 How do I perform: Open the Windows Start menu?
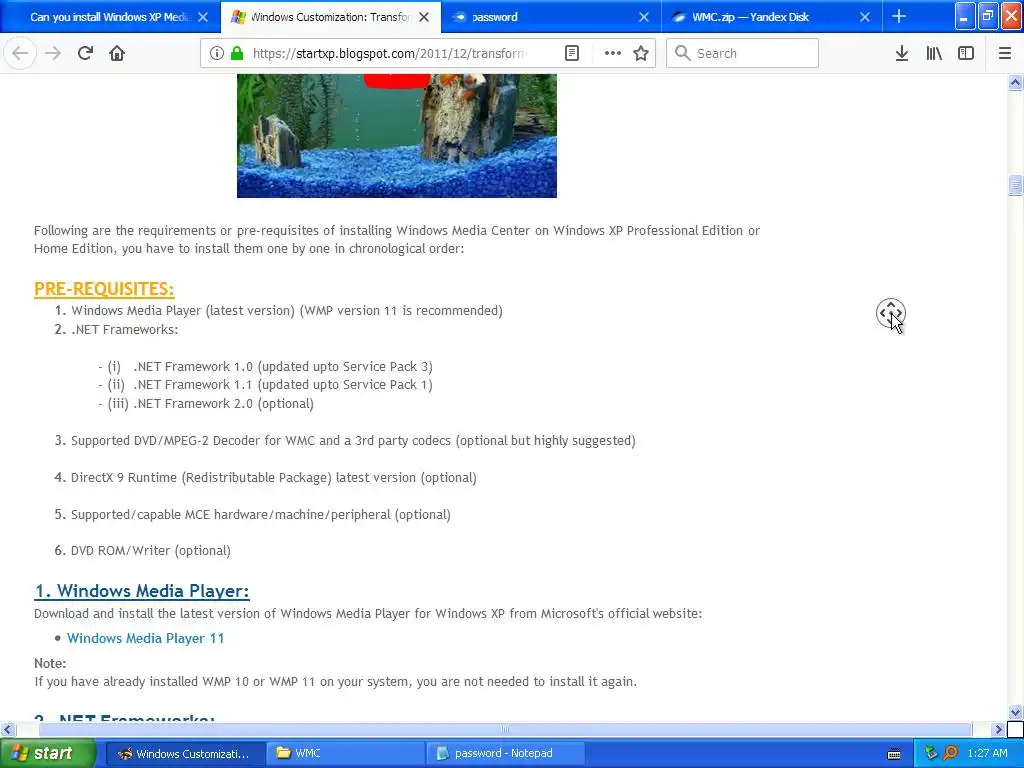click(x=47, y=753)
